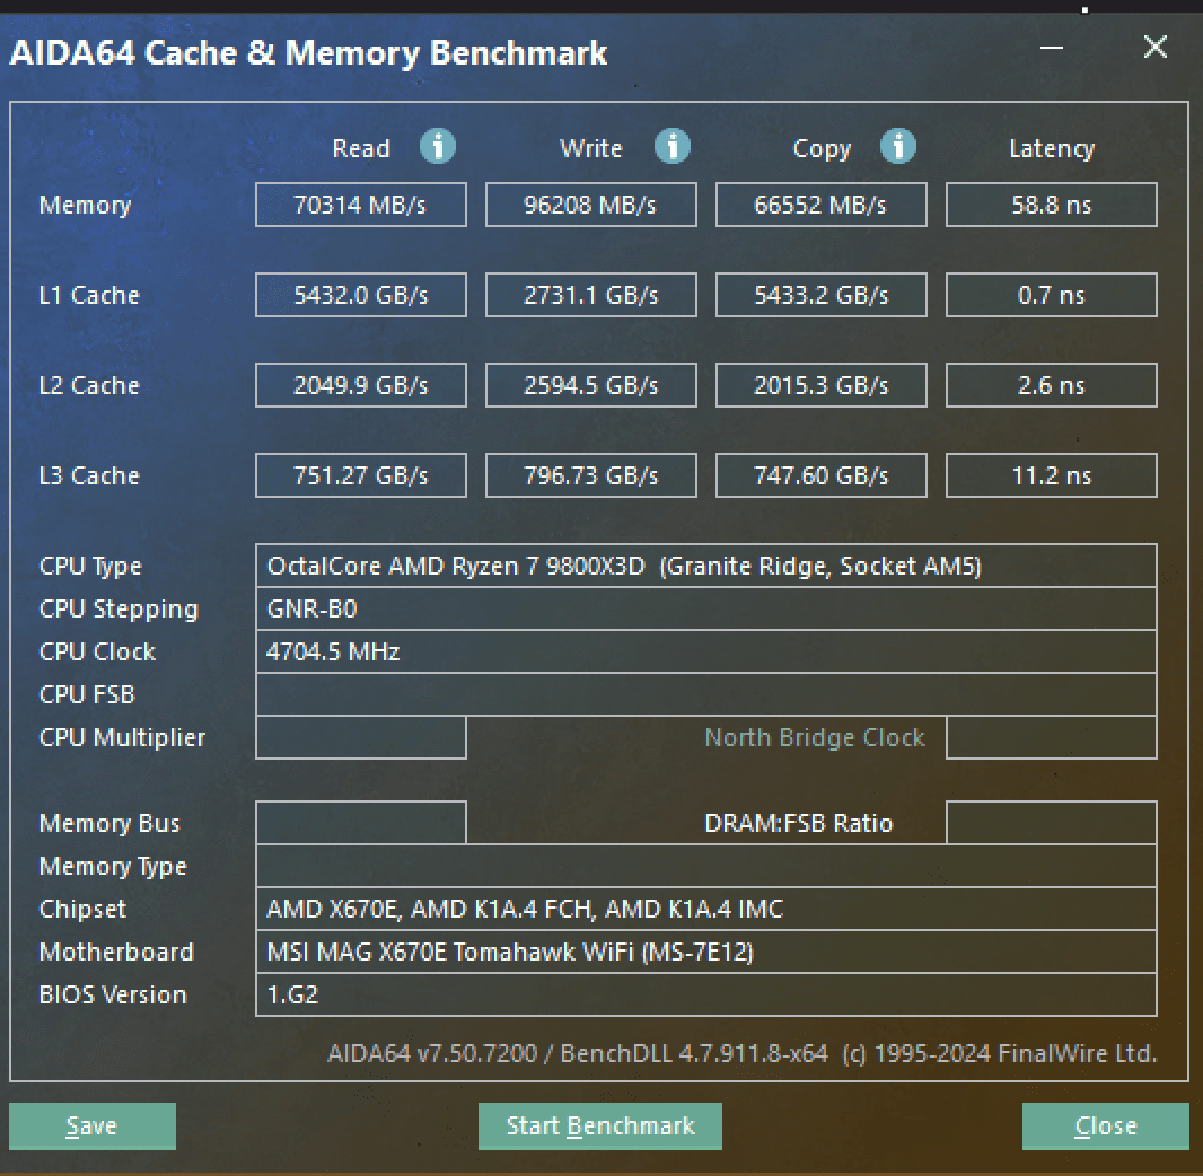The height and width of the screenshot is (1176, 1203).
Task: Click L2 Cache Copy value 2015.3 GB/s
Action: pos(821,385)
